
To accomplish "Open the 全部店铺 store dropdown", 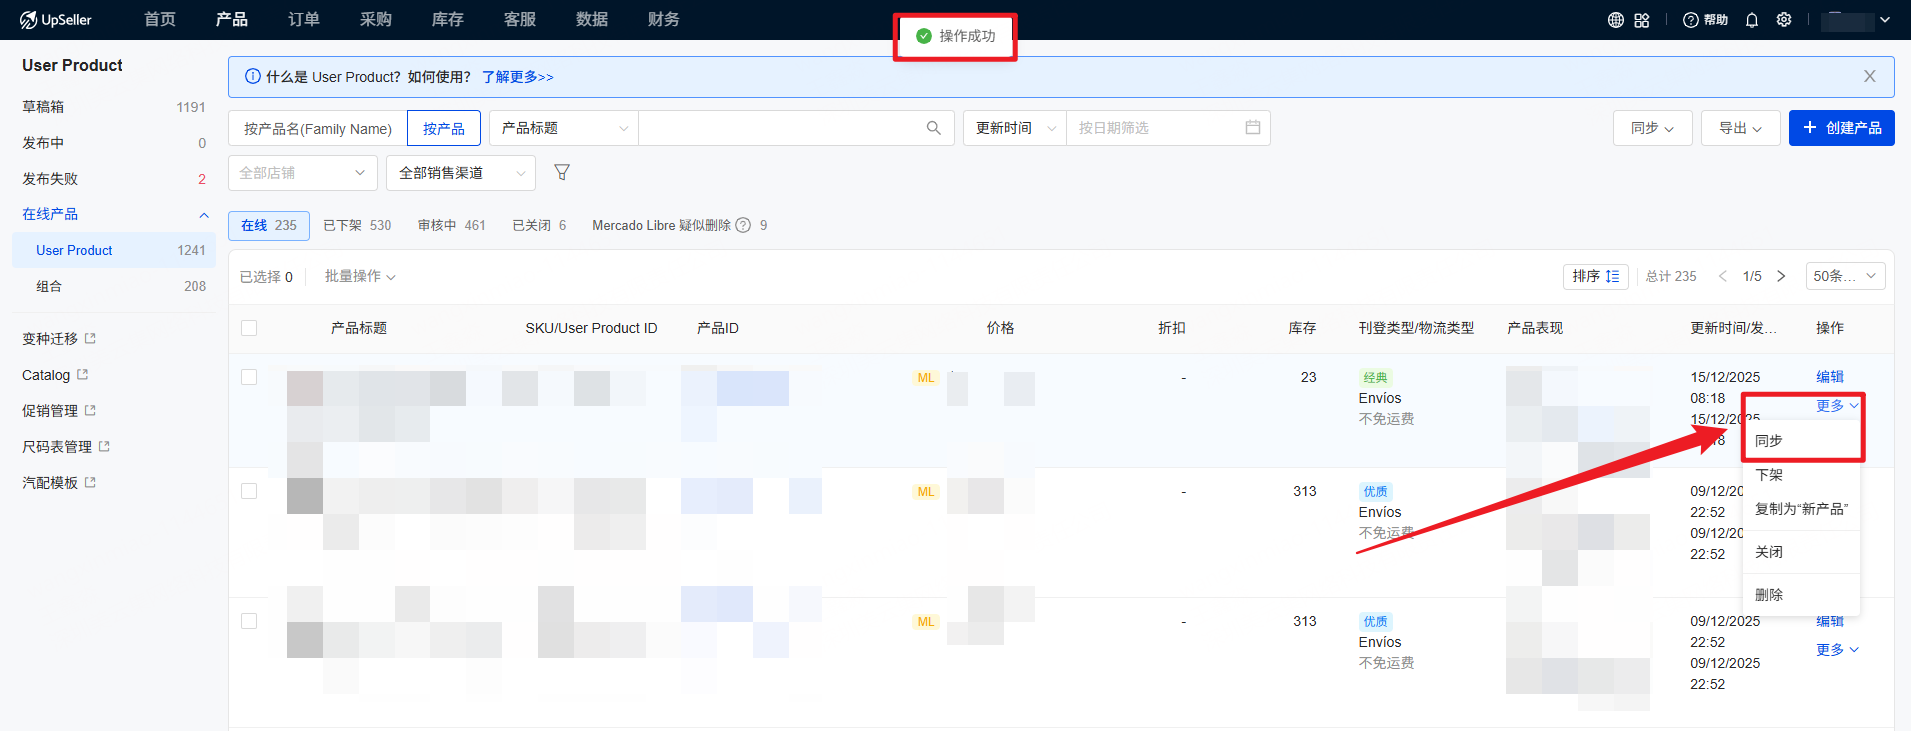I will (302, 173).
